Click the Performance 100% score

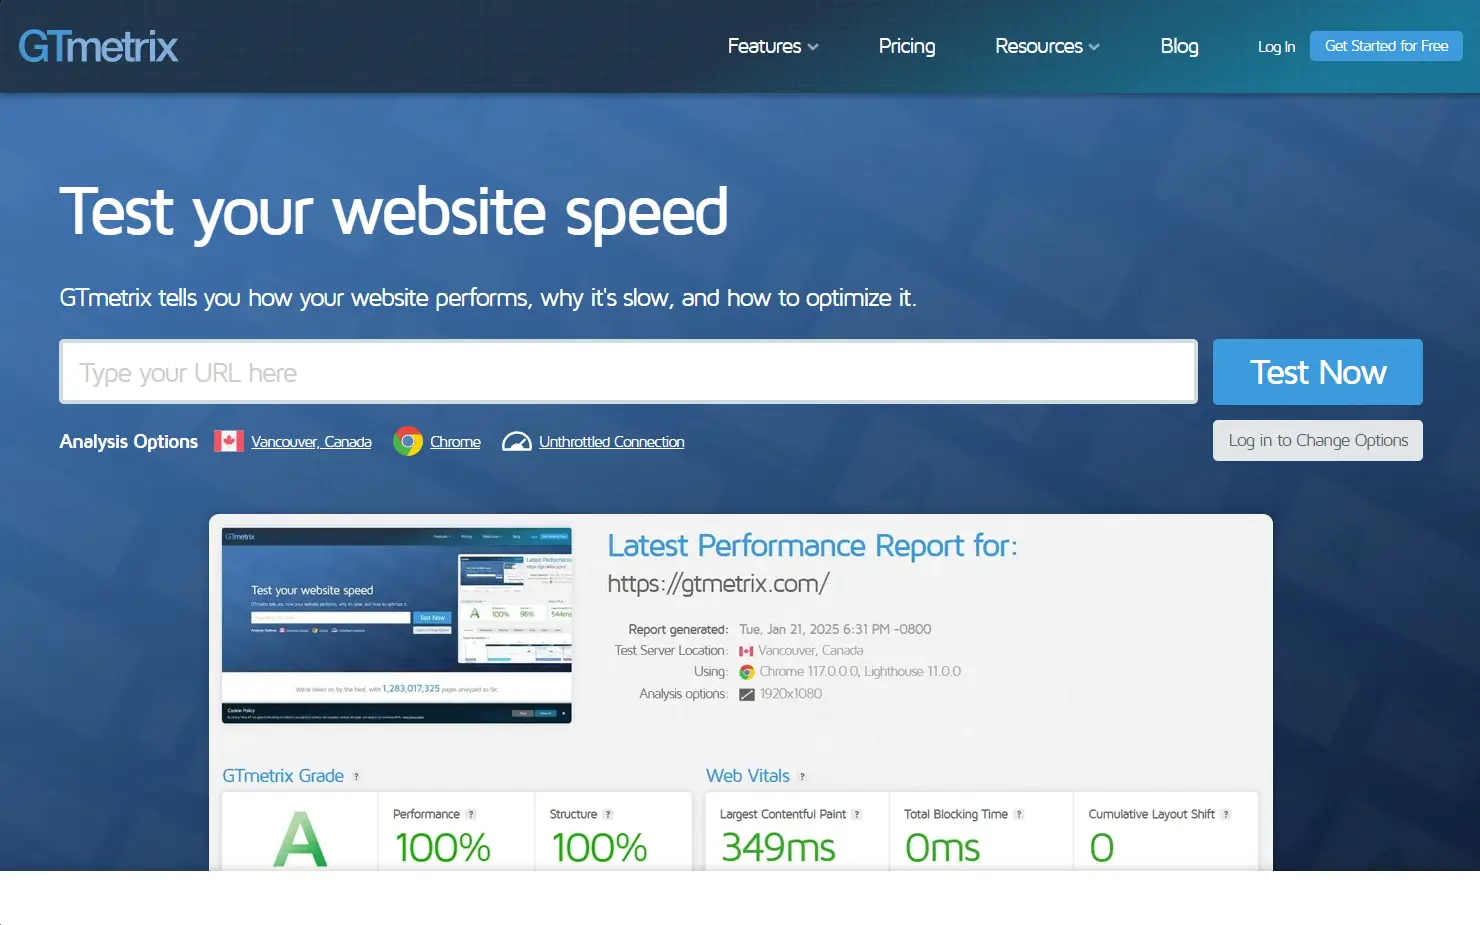point(442,848)
